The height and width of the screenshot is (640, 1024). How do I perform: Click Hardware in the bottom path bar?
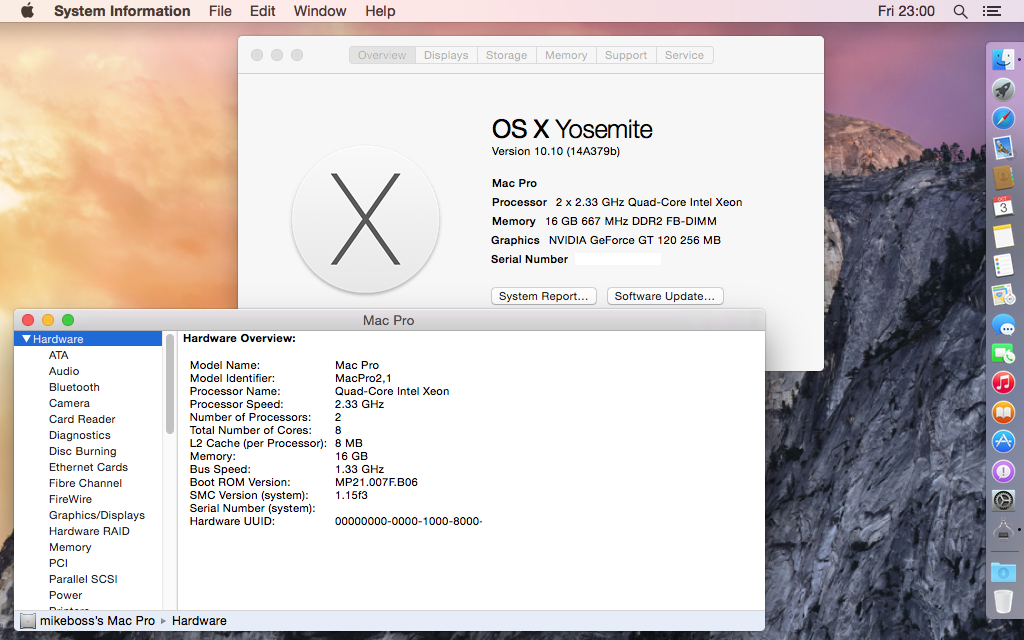pyautogui.click(x=199, y=620)
